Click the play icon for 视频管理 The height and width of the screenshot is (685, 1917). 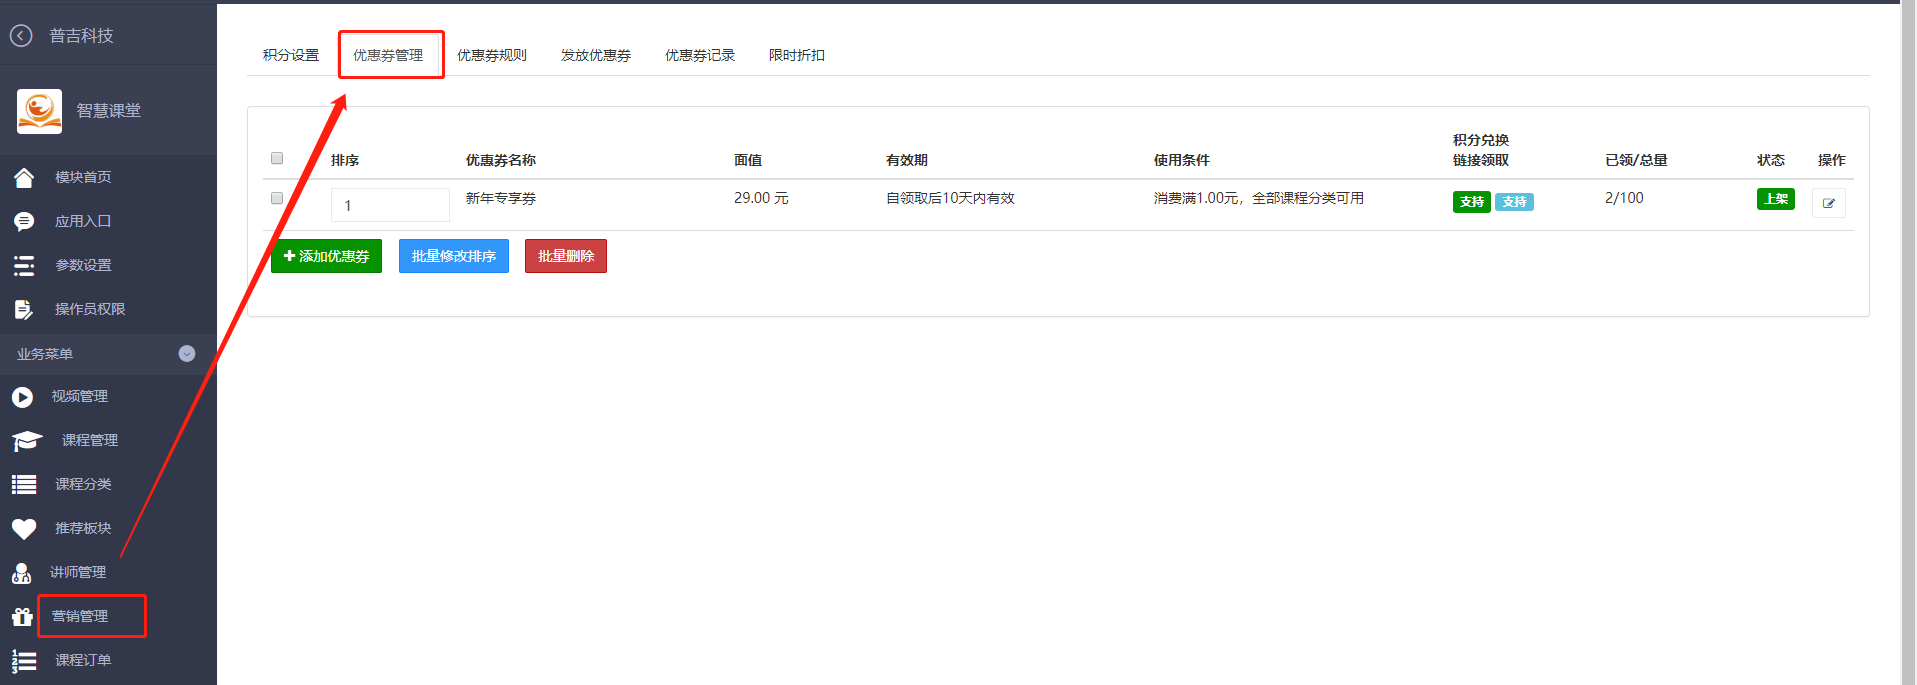coord(22,397)
